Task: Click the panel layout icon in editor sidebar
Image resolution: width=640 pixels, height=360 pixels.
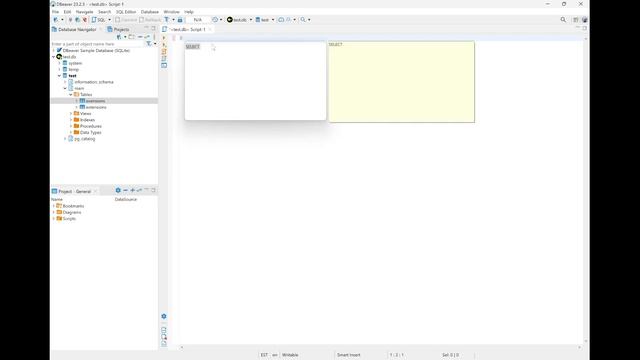Action: [164, 65]
